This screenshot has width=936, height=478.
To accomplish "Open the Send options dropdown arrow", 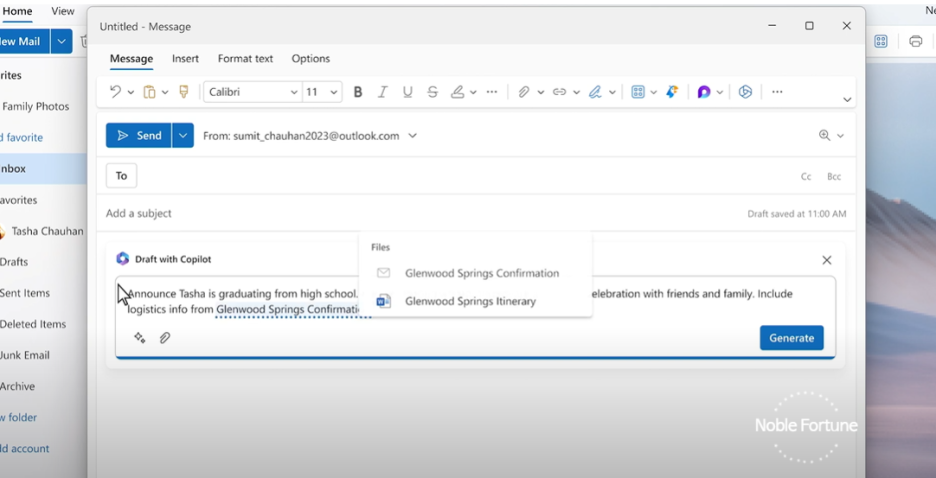I will [183, 135].
